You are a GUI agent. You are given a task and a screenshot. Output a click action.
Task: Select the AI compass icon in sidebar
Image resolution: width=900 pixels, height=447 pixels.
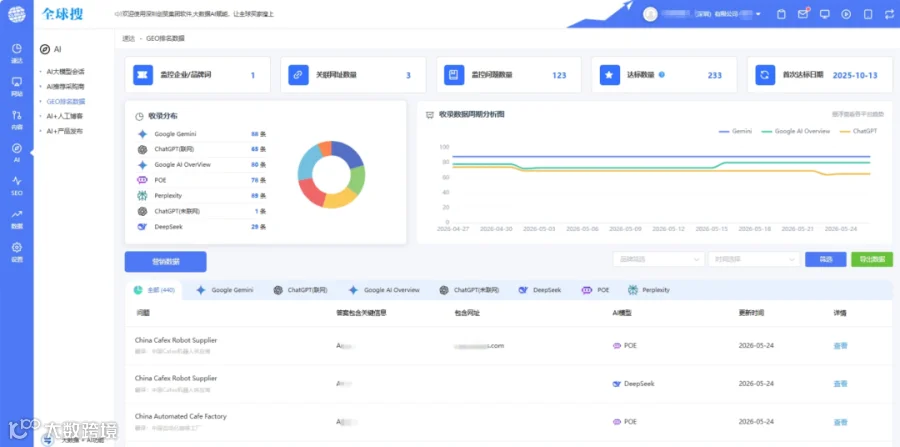click(x=17, y=152)
